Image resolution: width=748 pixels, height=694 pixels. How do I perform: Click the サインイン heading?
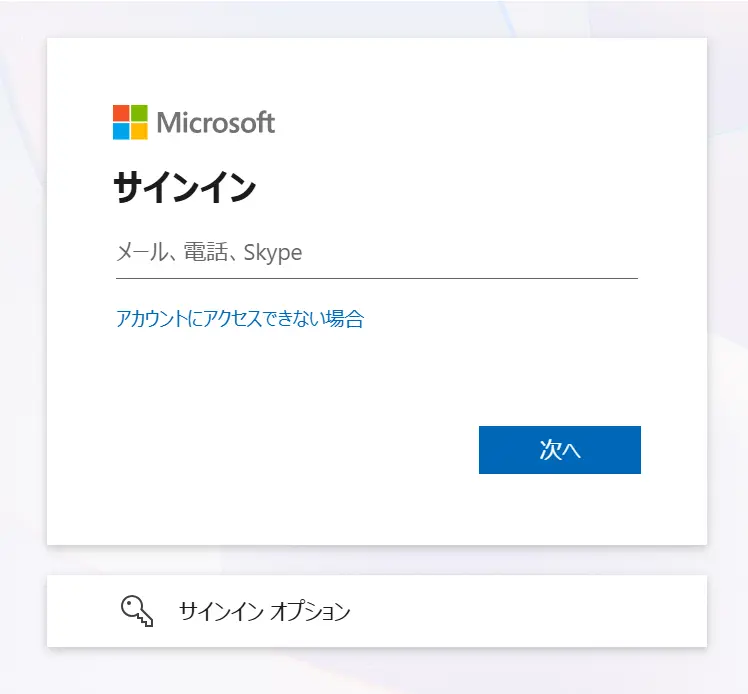pos(185,188)
